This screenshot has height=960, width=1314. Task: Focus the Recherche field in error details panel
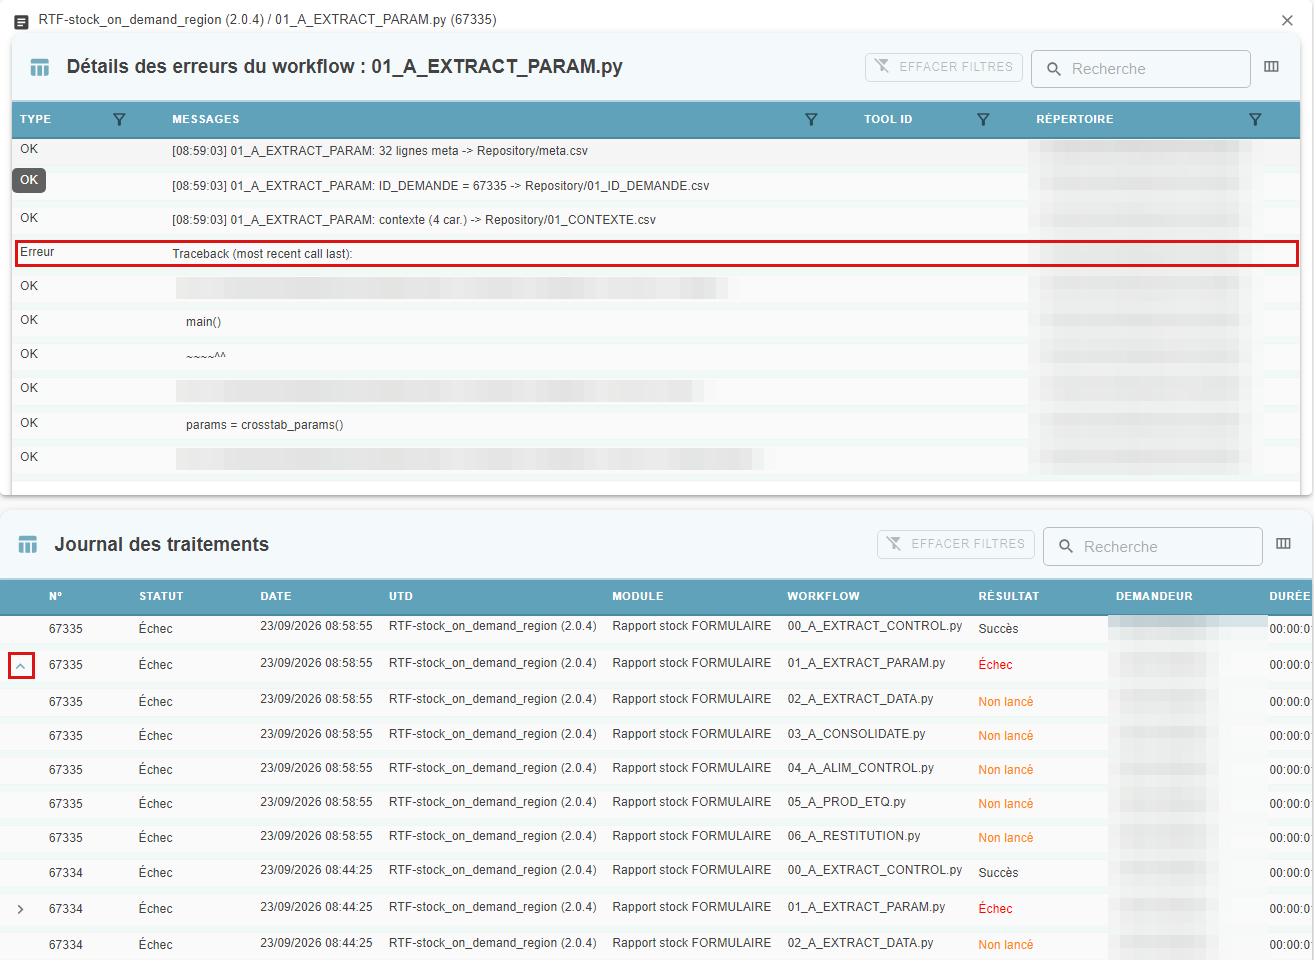click(x=1141, y=69)
